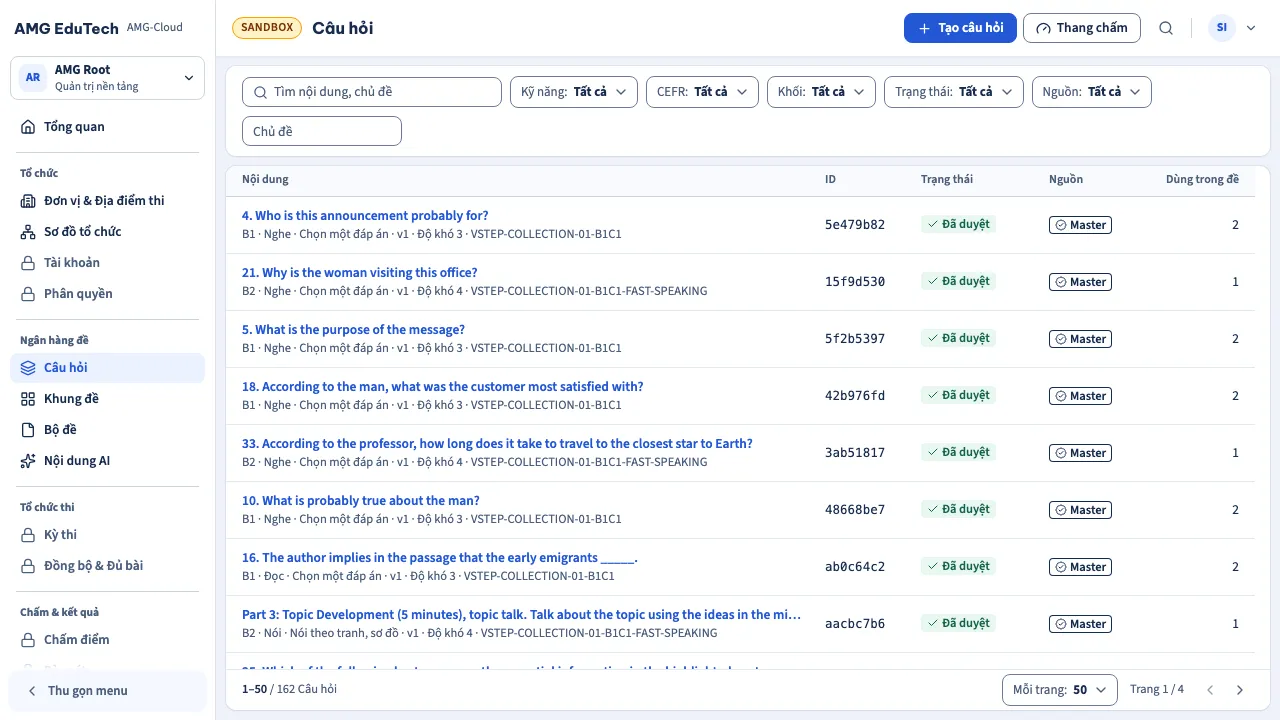Change Mỗi trang page size dropdown

(x=1060, y=690)
